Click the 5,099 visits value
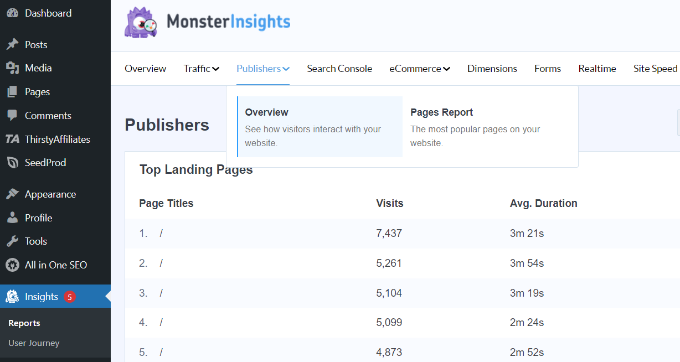680x362 pixels. pyautogui.click(x=389, y=322)
